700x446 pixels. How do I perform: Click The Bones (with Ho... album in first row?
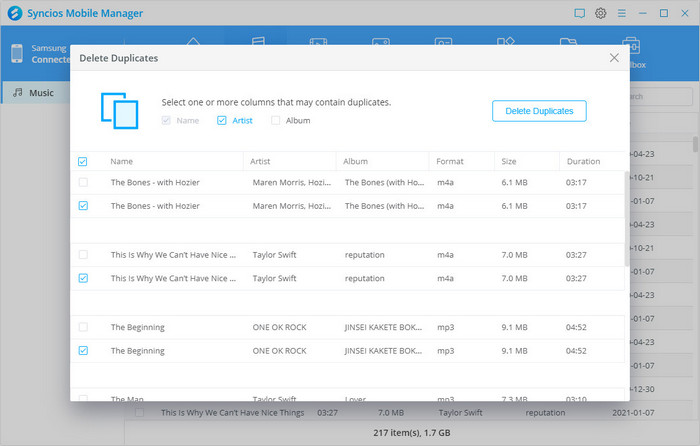[384, 182]
